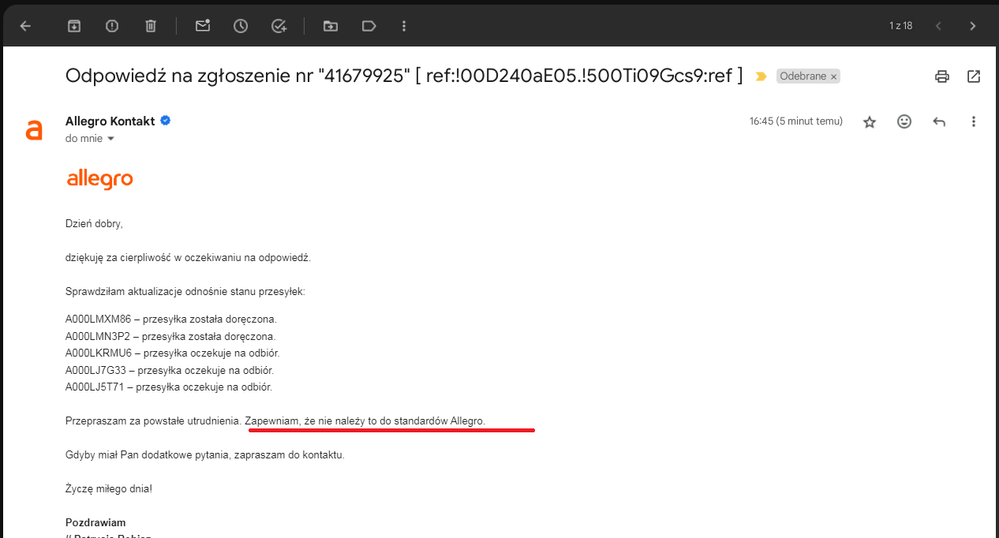Click the email subject line

404,76
